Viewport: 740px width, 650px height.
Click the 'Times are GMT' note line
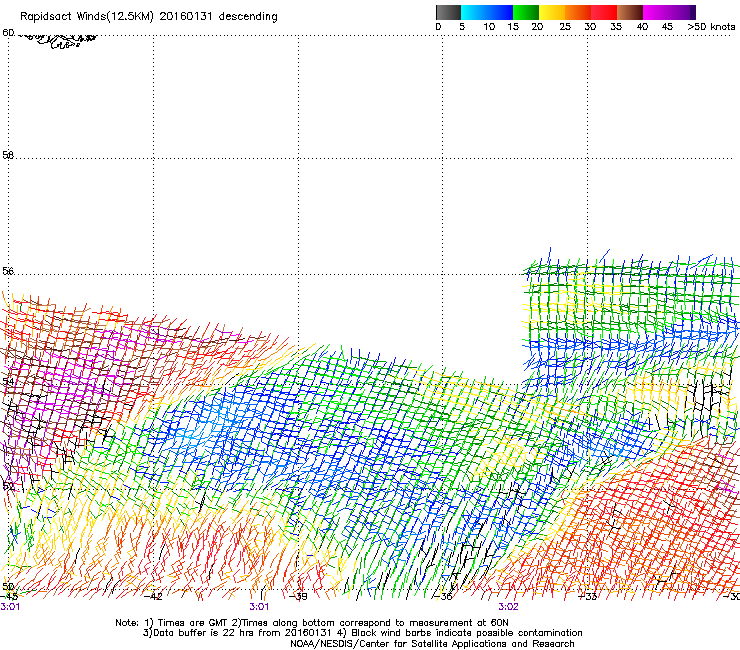pyautogui.click(x=311, y=623)
